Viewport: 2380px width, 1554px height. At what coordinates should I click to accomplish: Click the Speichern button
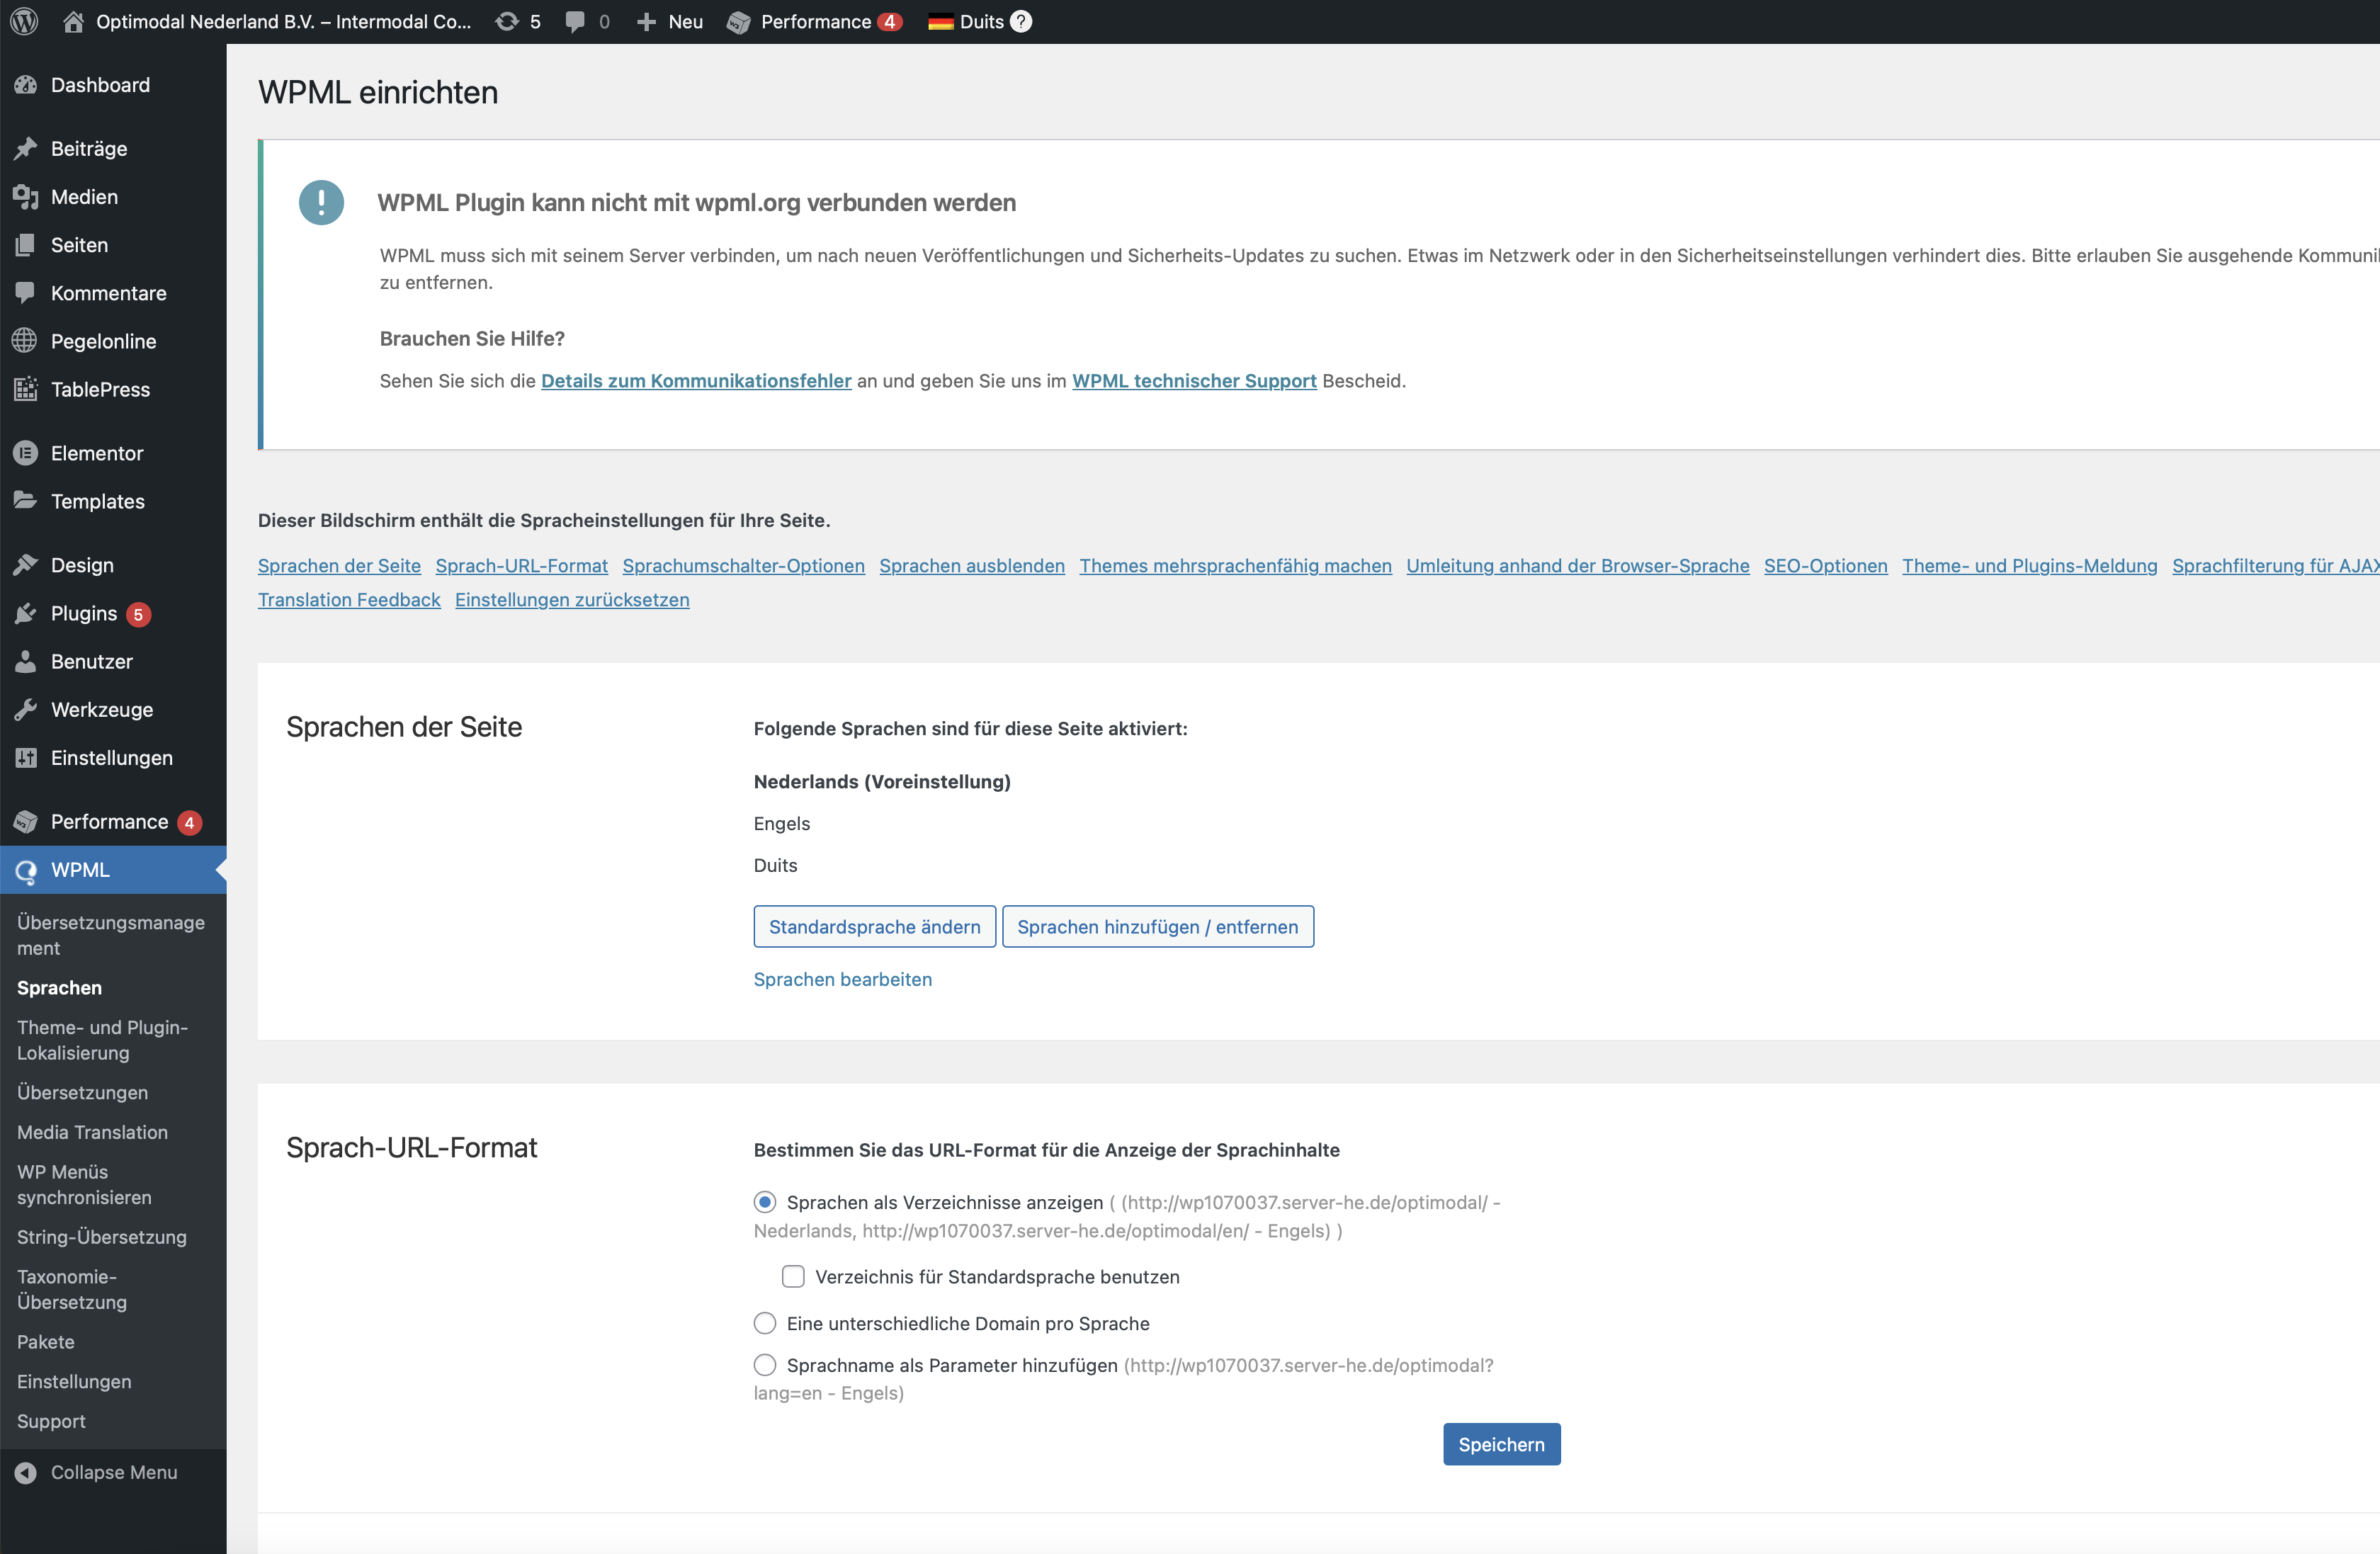(x=1501, y=1444)
